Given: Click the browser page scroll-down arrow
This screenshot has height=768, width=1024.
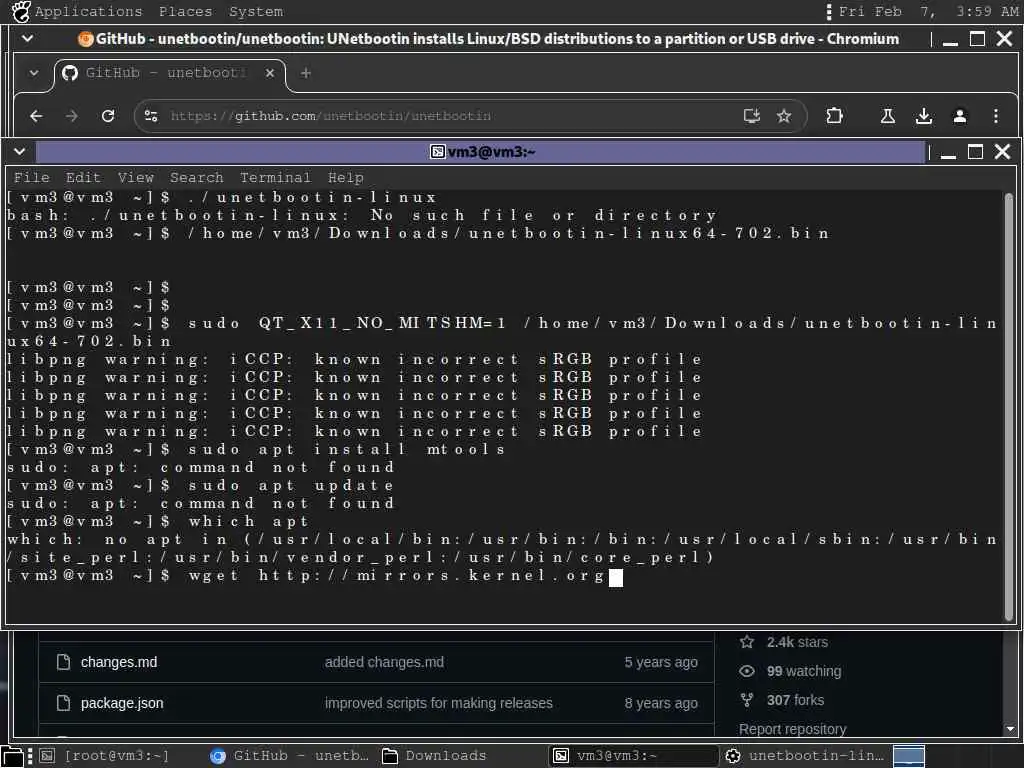Looking at the screenshot, I should pos(1010,729).
